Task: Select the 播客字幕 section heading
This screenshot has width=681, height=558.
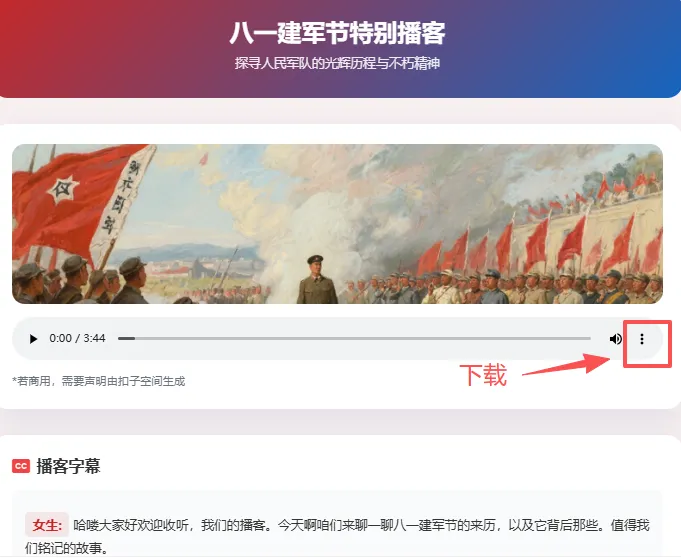Action: click(x=68, y=466)
